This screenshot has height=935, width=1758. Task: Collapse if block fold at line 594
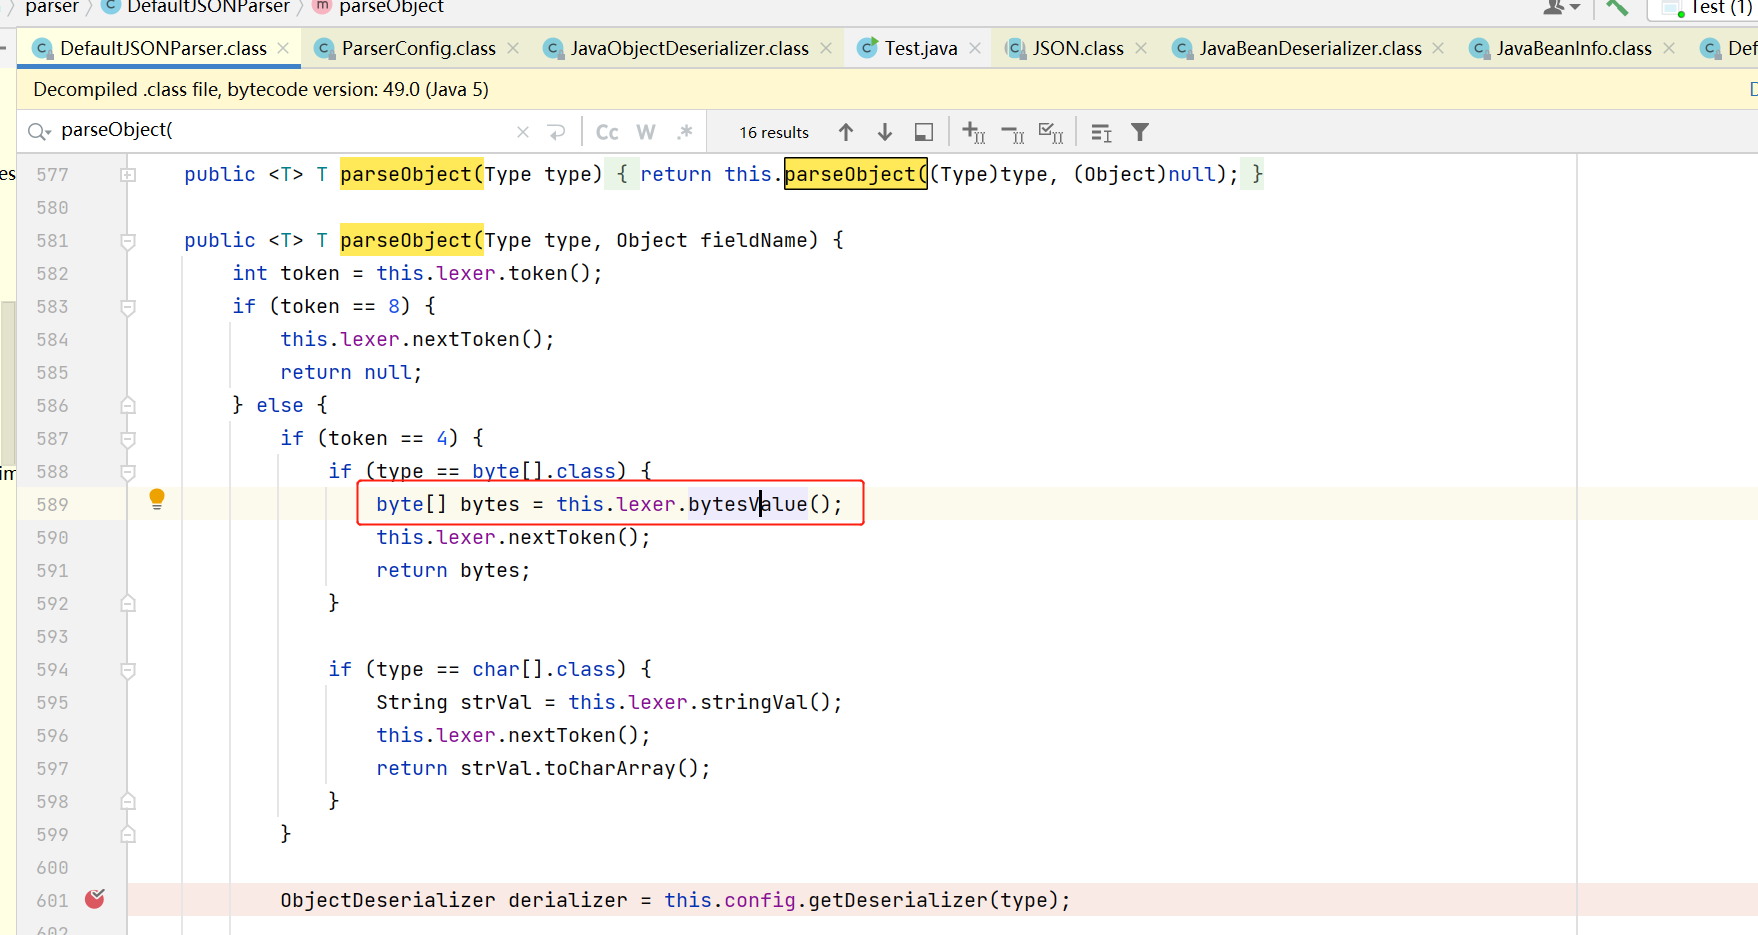tap(128, 670)
